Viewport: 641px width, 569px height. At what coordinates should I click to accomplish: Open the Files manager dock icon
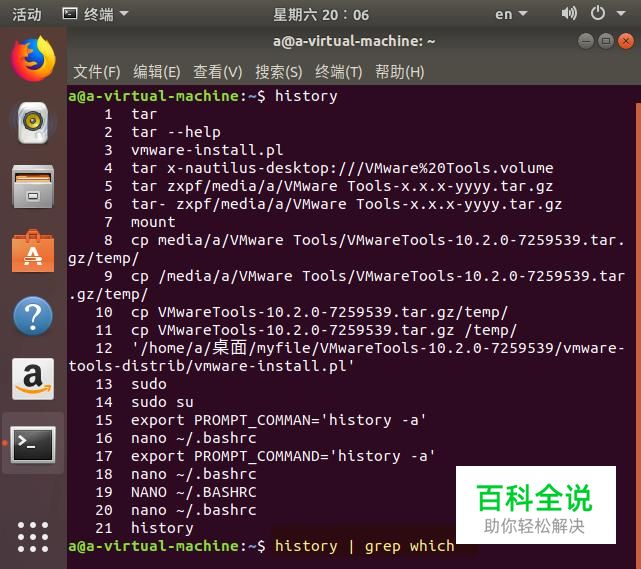[33, 186]
